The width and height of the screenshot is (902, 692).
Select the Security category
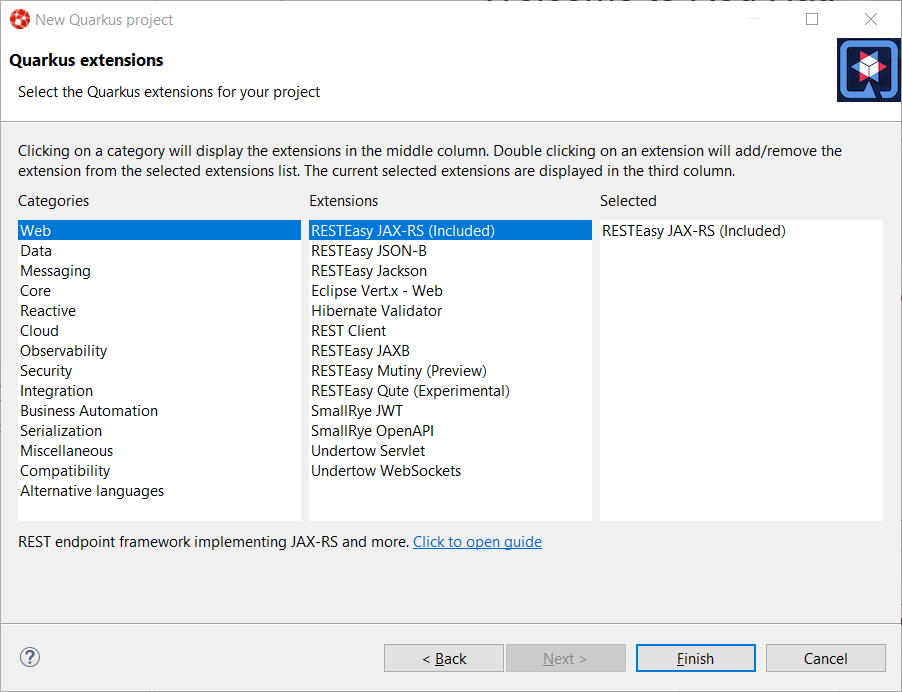click(159, 370)
